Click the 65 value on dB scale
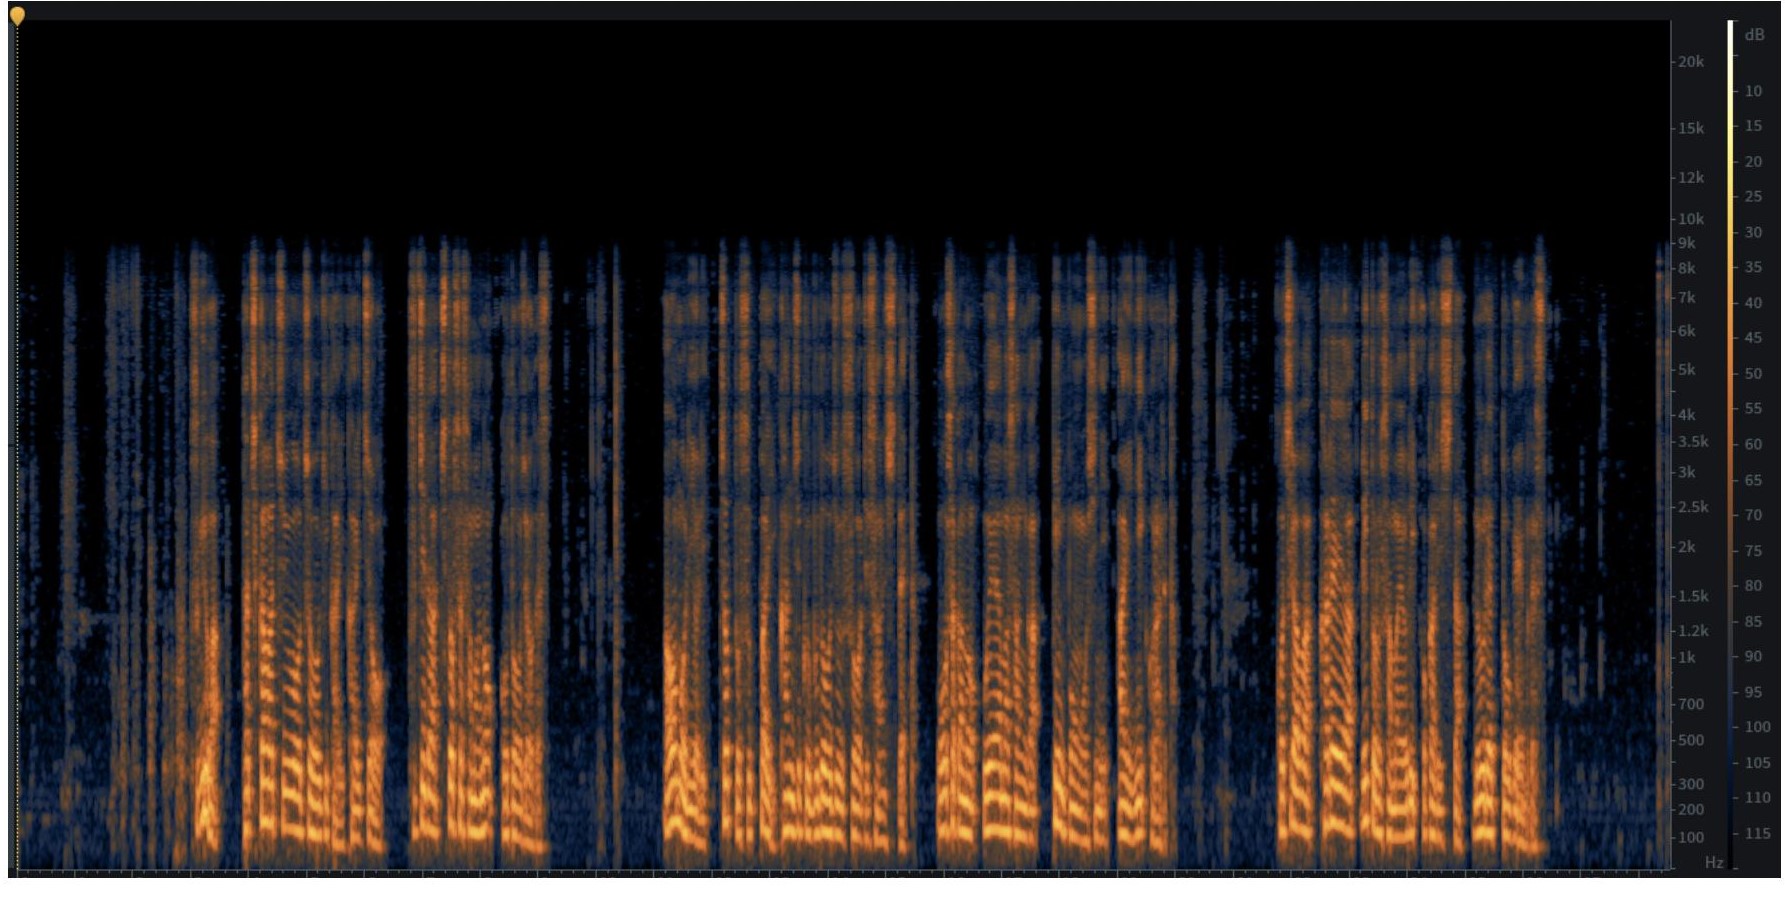 pyautogui.click(x=1754, y=480)
